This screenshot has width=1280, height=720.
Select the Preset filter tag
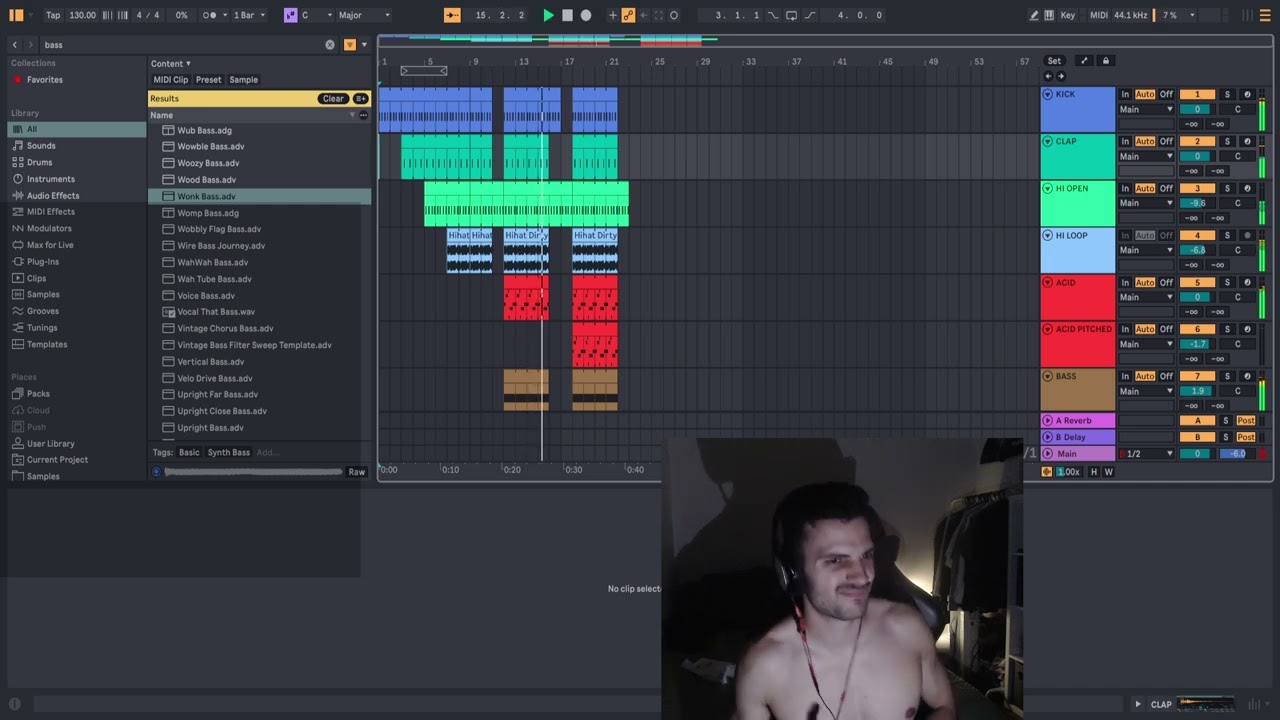pyautogui.click(x=208, y=80)
